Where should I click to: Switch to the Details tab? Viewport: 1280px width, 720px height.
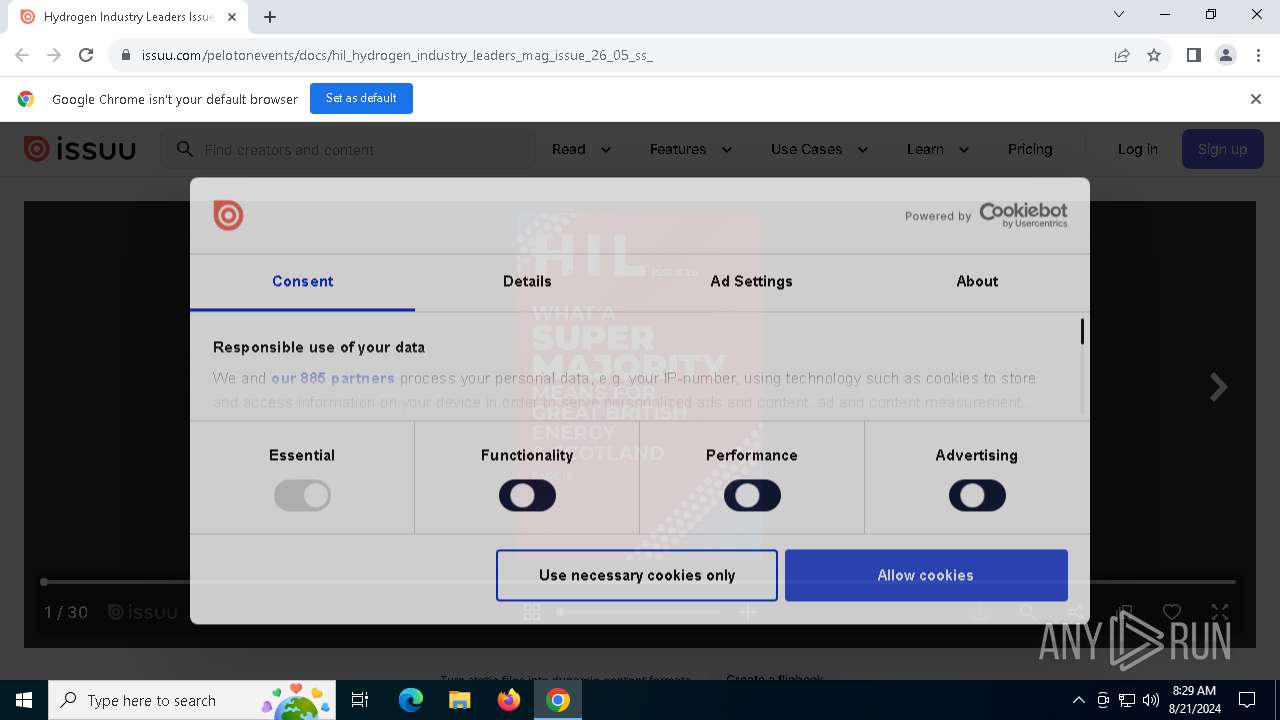[x=527, y=282]
